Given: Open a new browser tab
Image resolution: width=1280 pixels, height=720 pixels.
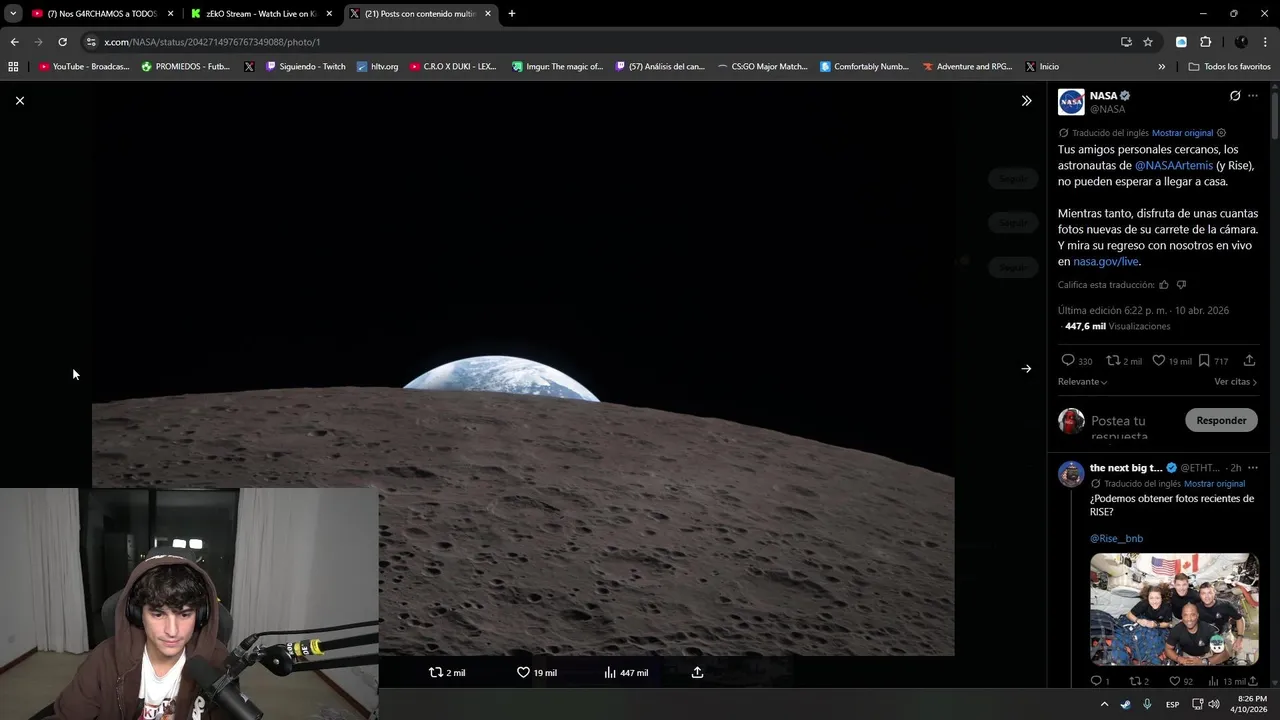Looking at the screenshot, I should click(x=512, y=14).
